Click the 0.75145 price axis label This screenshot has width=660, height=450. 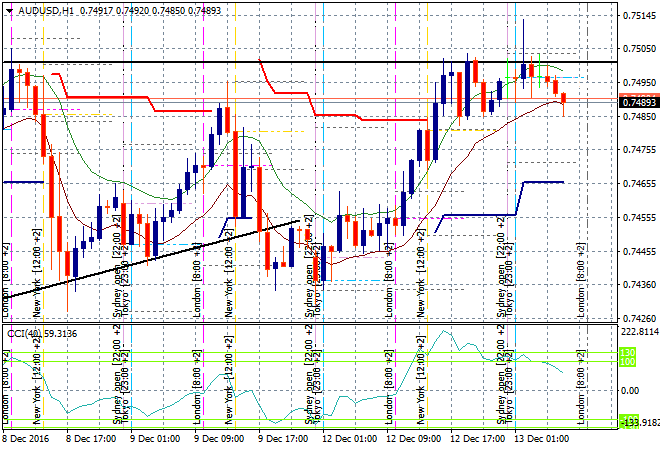637,15
